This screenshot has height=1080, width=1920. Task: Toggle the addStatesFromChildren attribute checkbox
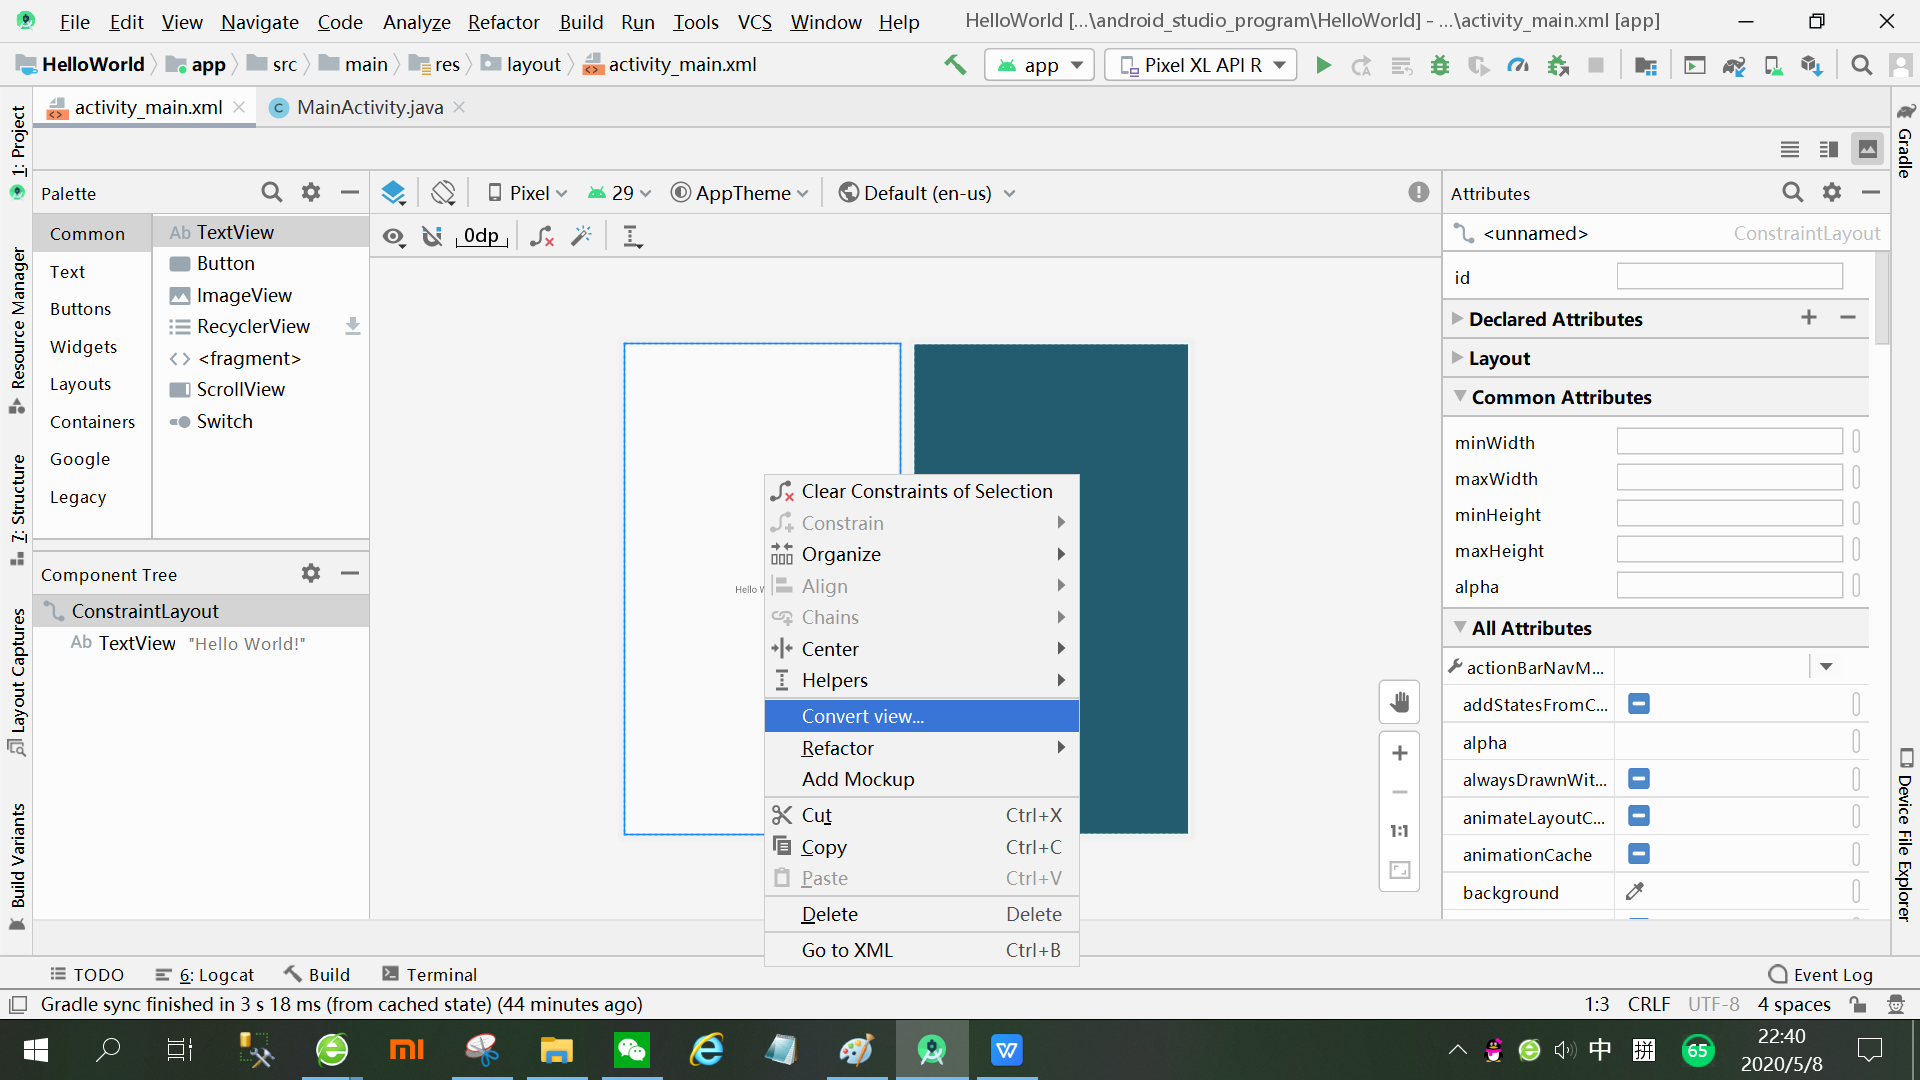click(1638, 704)
